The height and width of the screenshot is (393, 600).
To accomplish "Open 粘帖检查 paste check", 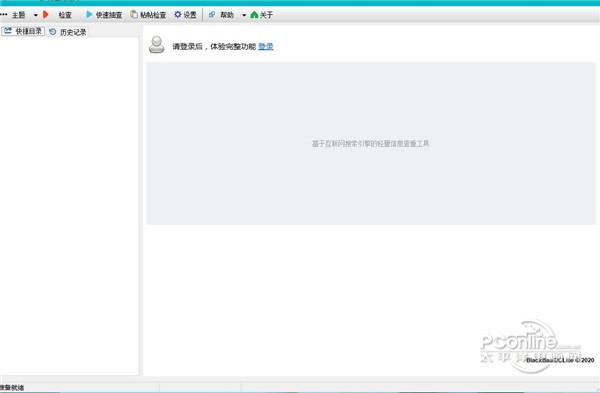I will coord(153,15).
